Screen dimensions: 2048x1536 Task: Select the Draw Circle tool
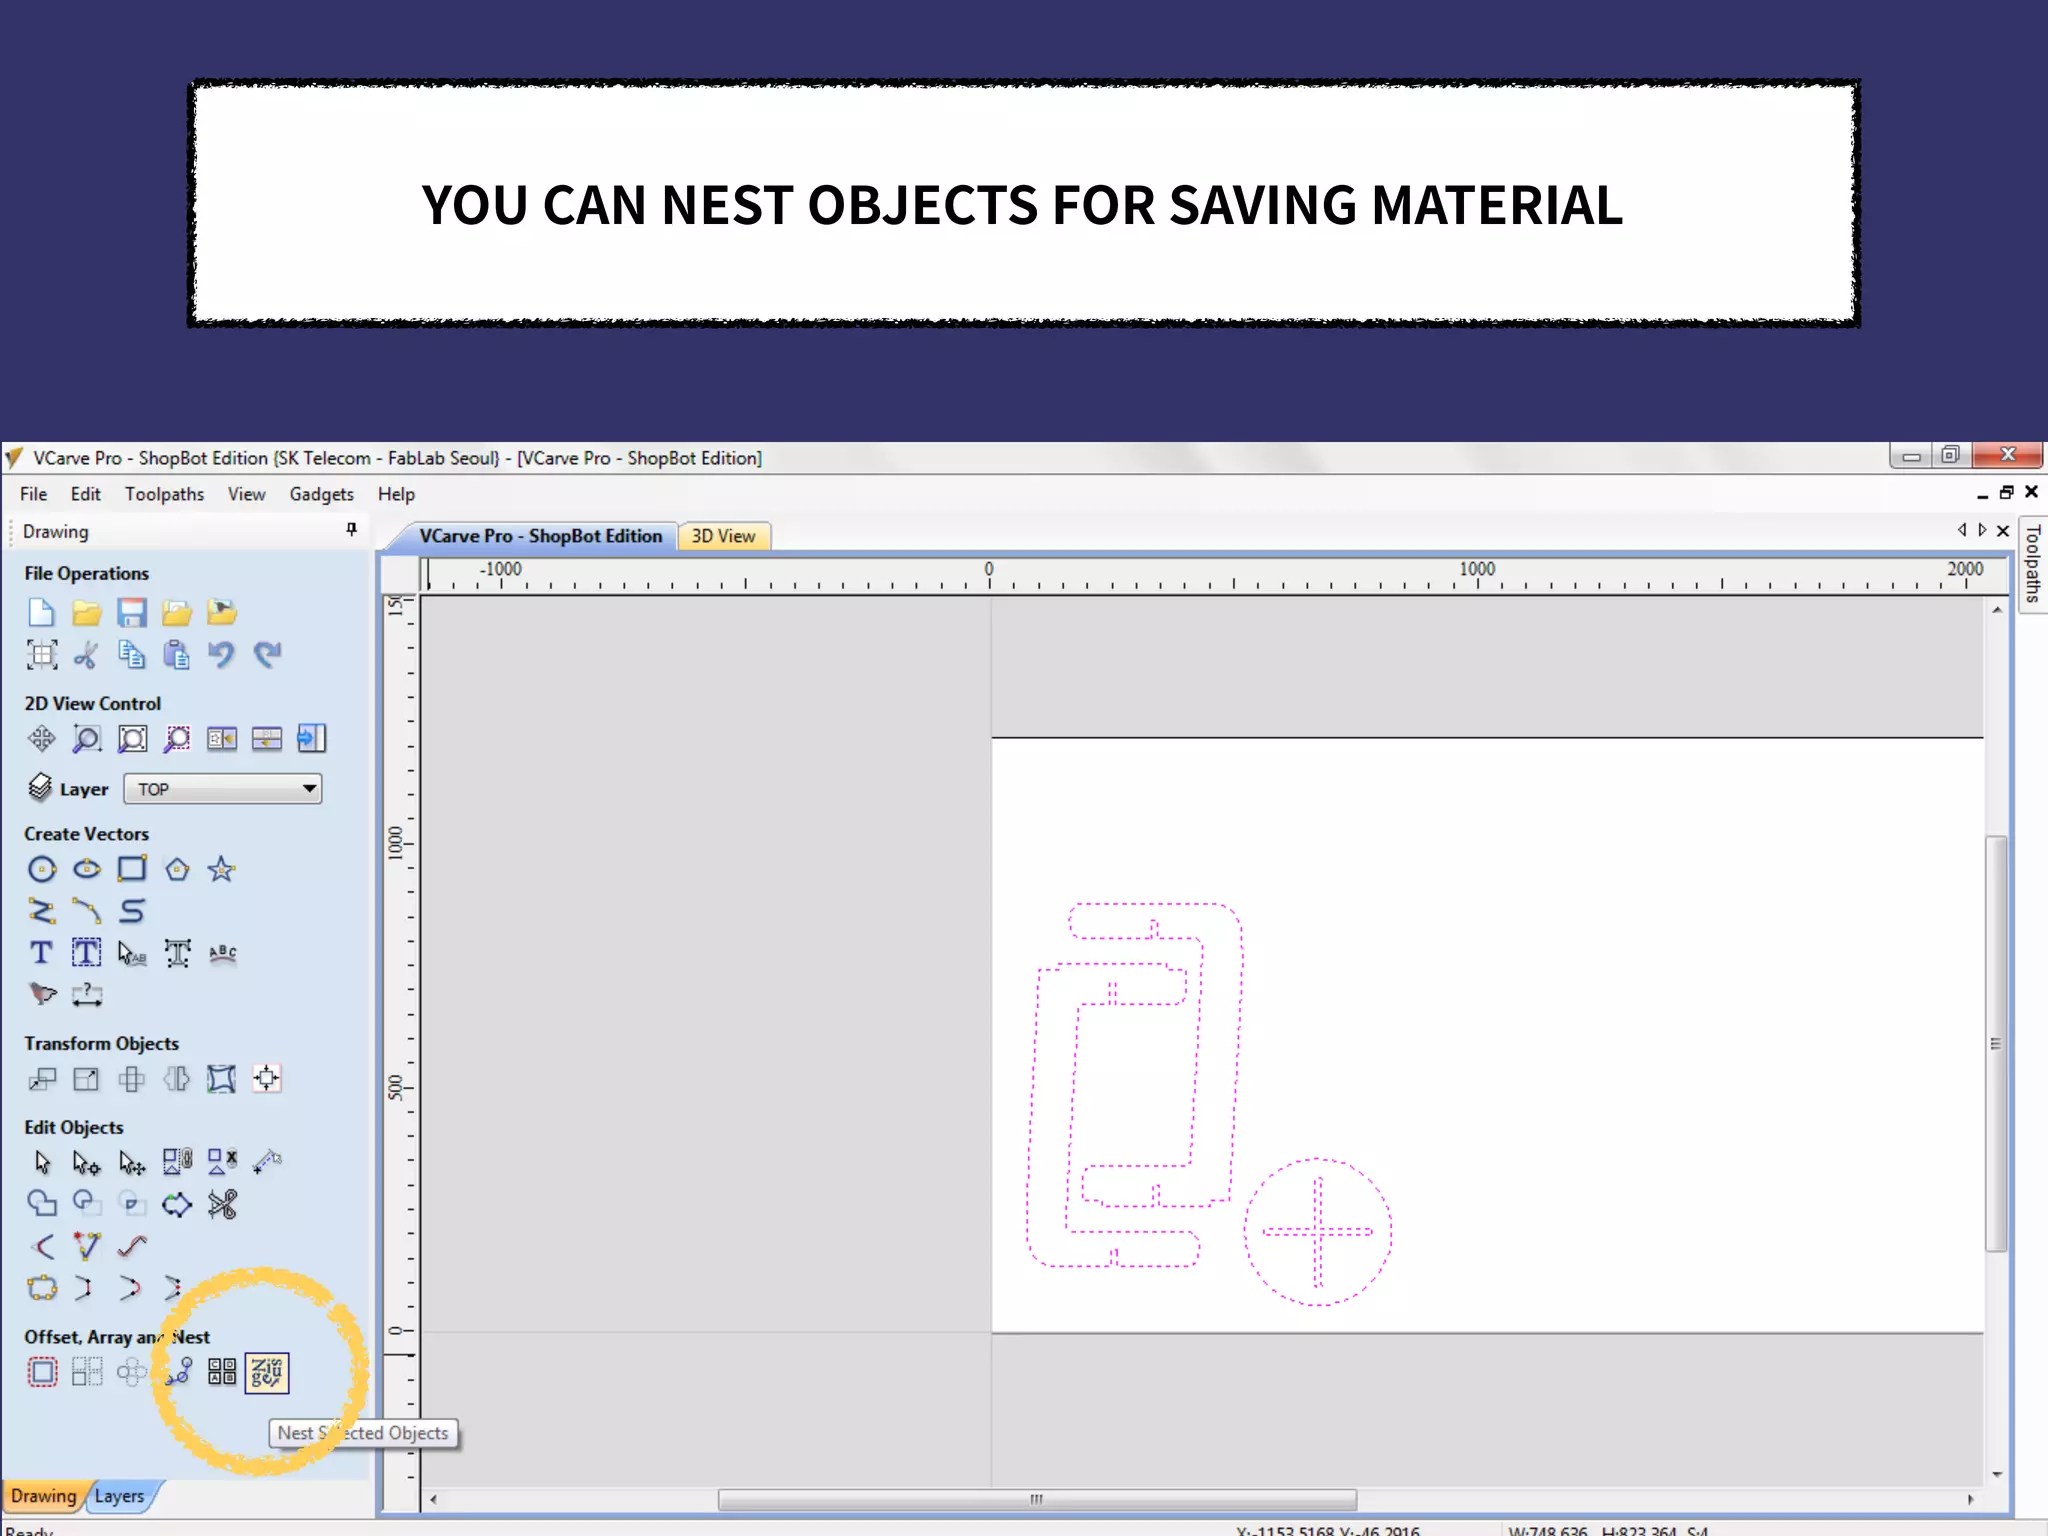(x=42, y=869)
